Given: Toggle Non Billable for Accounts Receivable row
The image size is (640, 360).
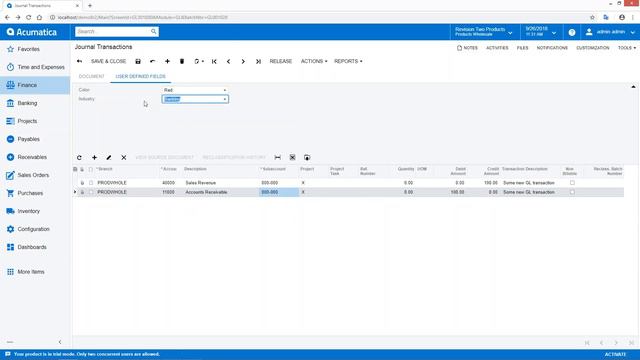Looking at the screenshot, I should 572,192.
